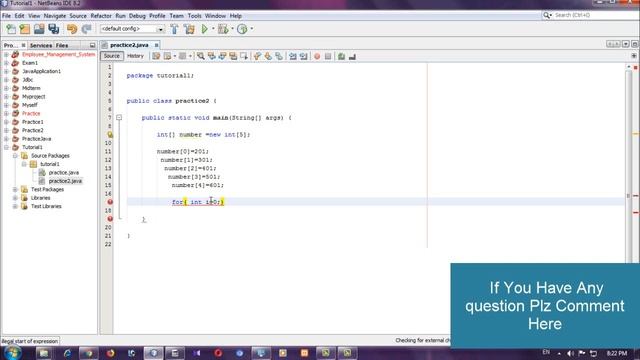Expand the Midterm project node
The image size is (640, 360).
[x=6, y=88]
